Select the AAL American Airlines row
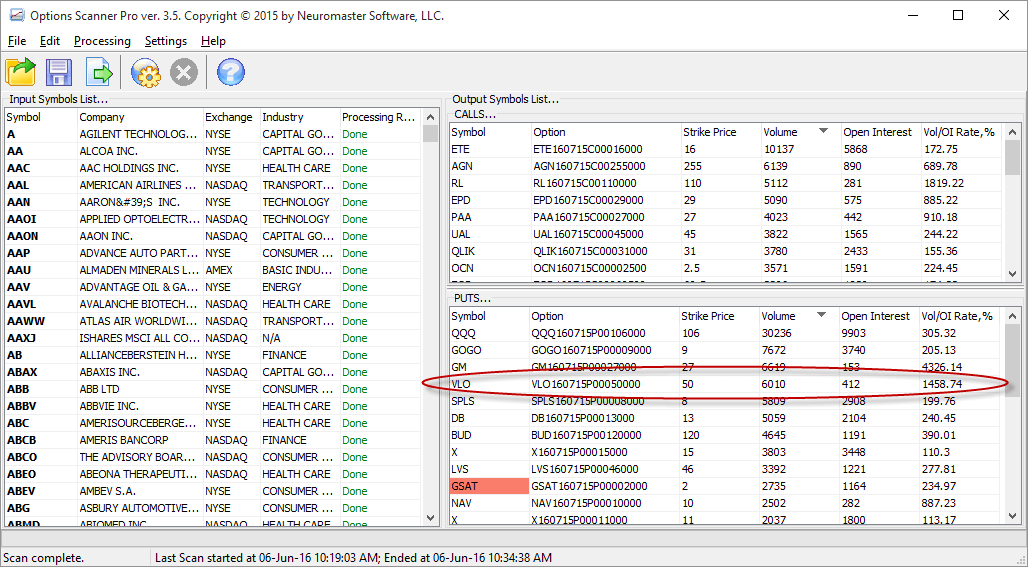This screenshot has width=1028, height=567. click(212, 186)
